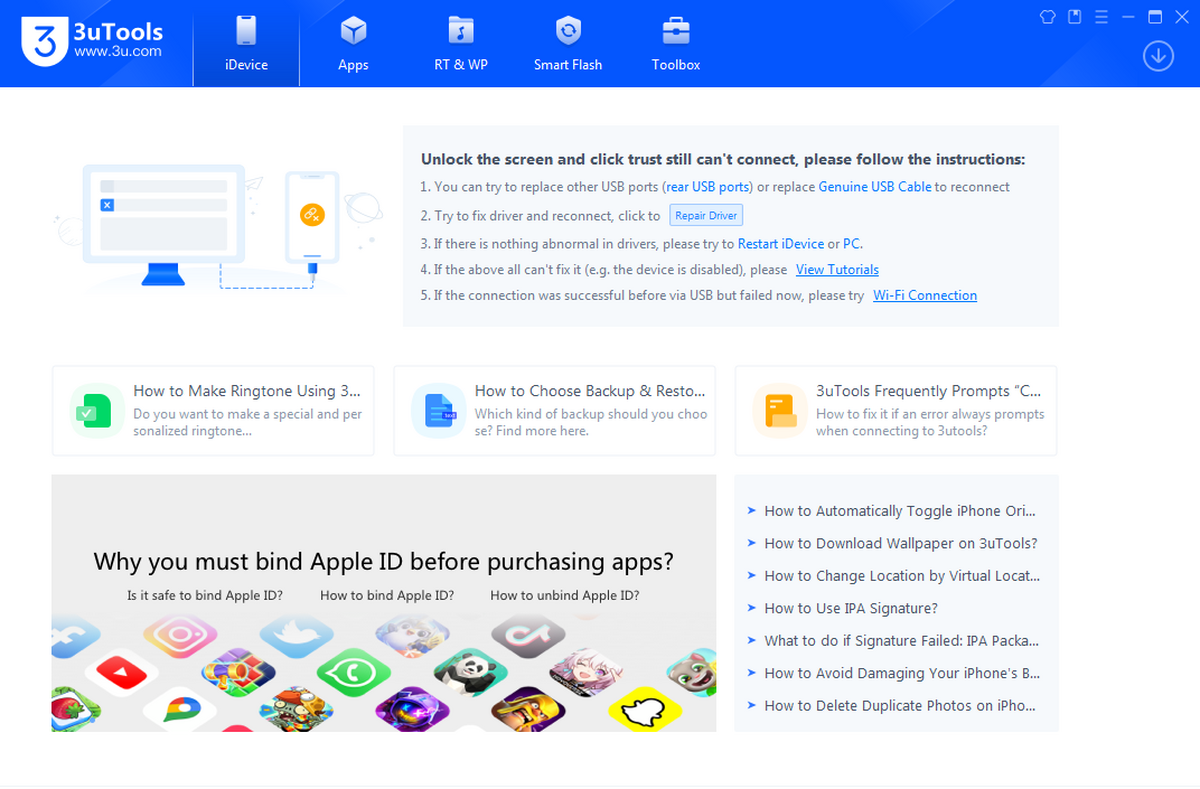
Task: Open the How to Make Ringtone article card
Action: click(x=213, y=411)
